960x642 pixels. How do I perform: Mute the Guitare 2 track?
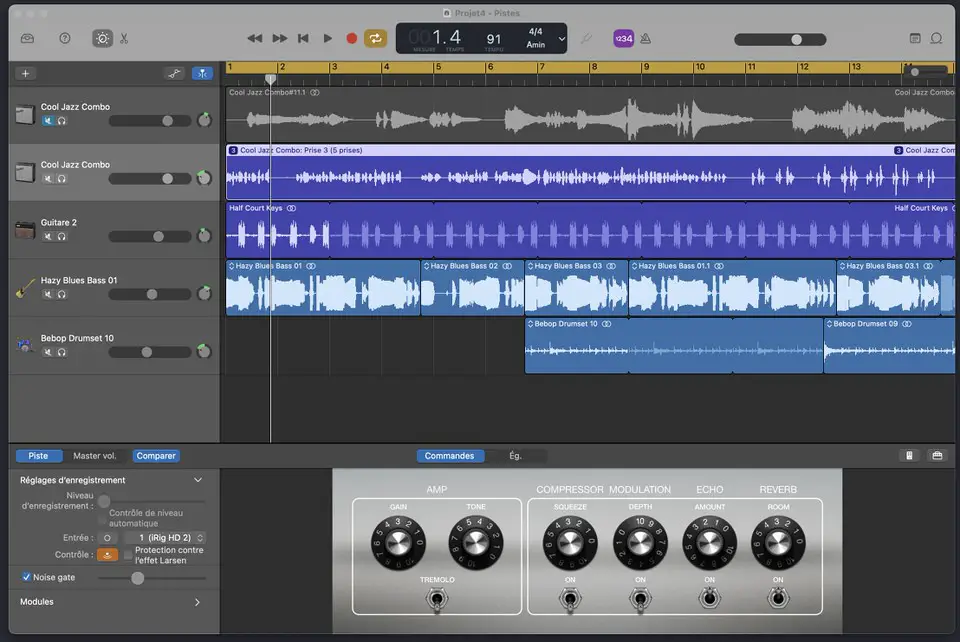point(48,236)
